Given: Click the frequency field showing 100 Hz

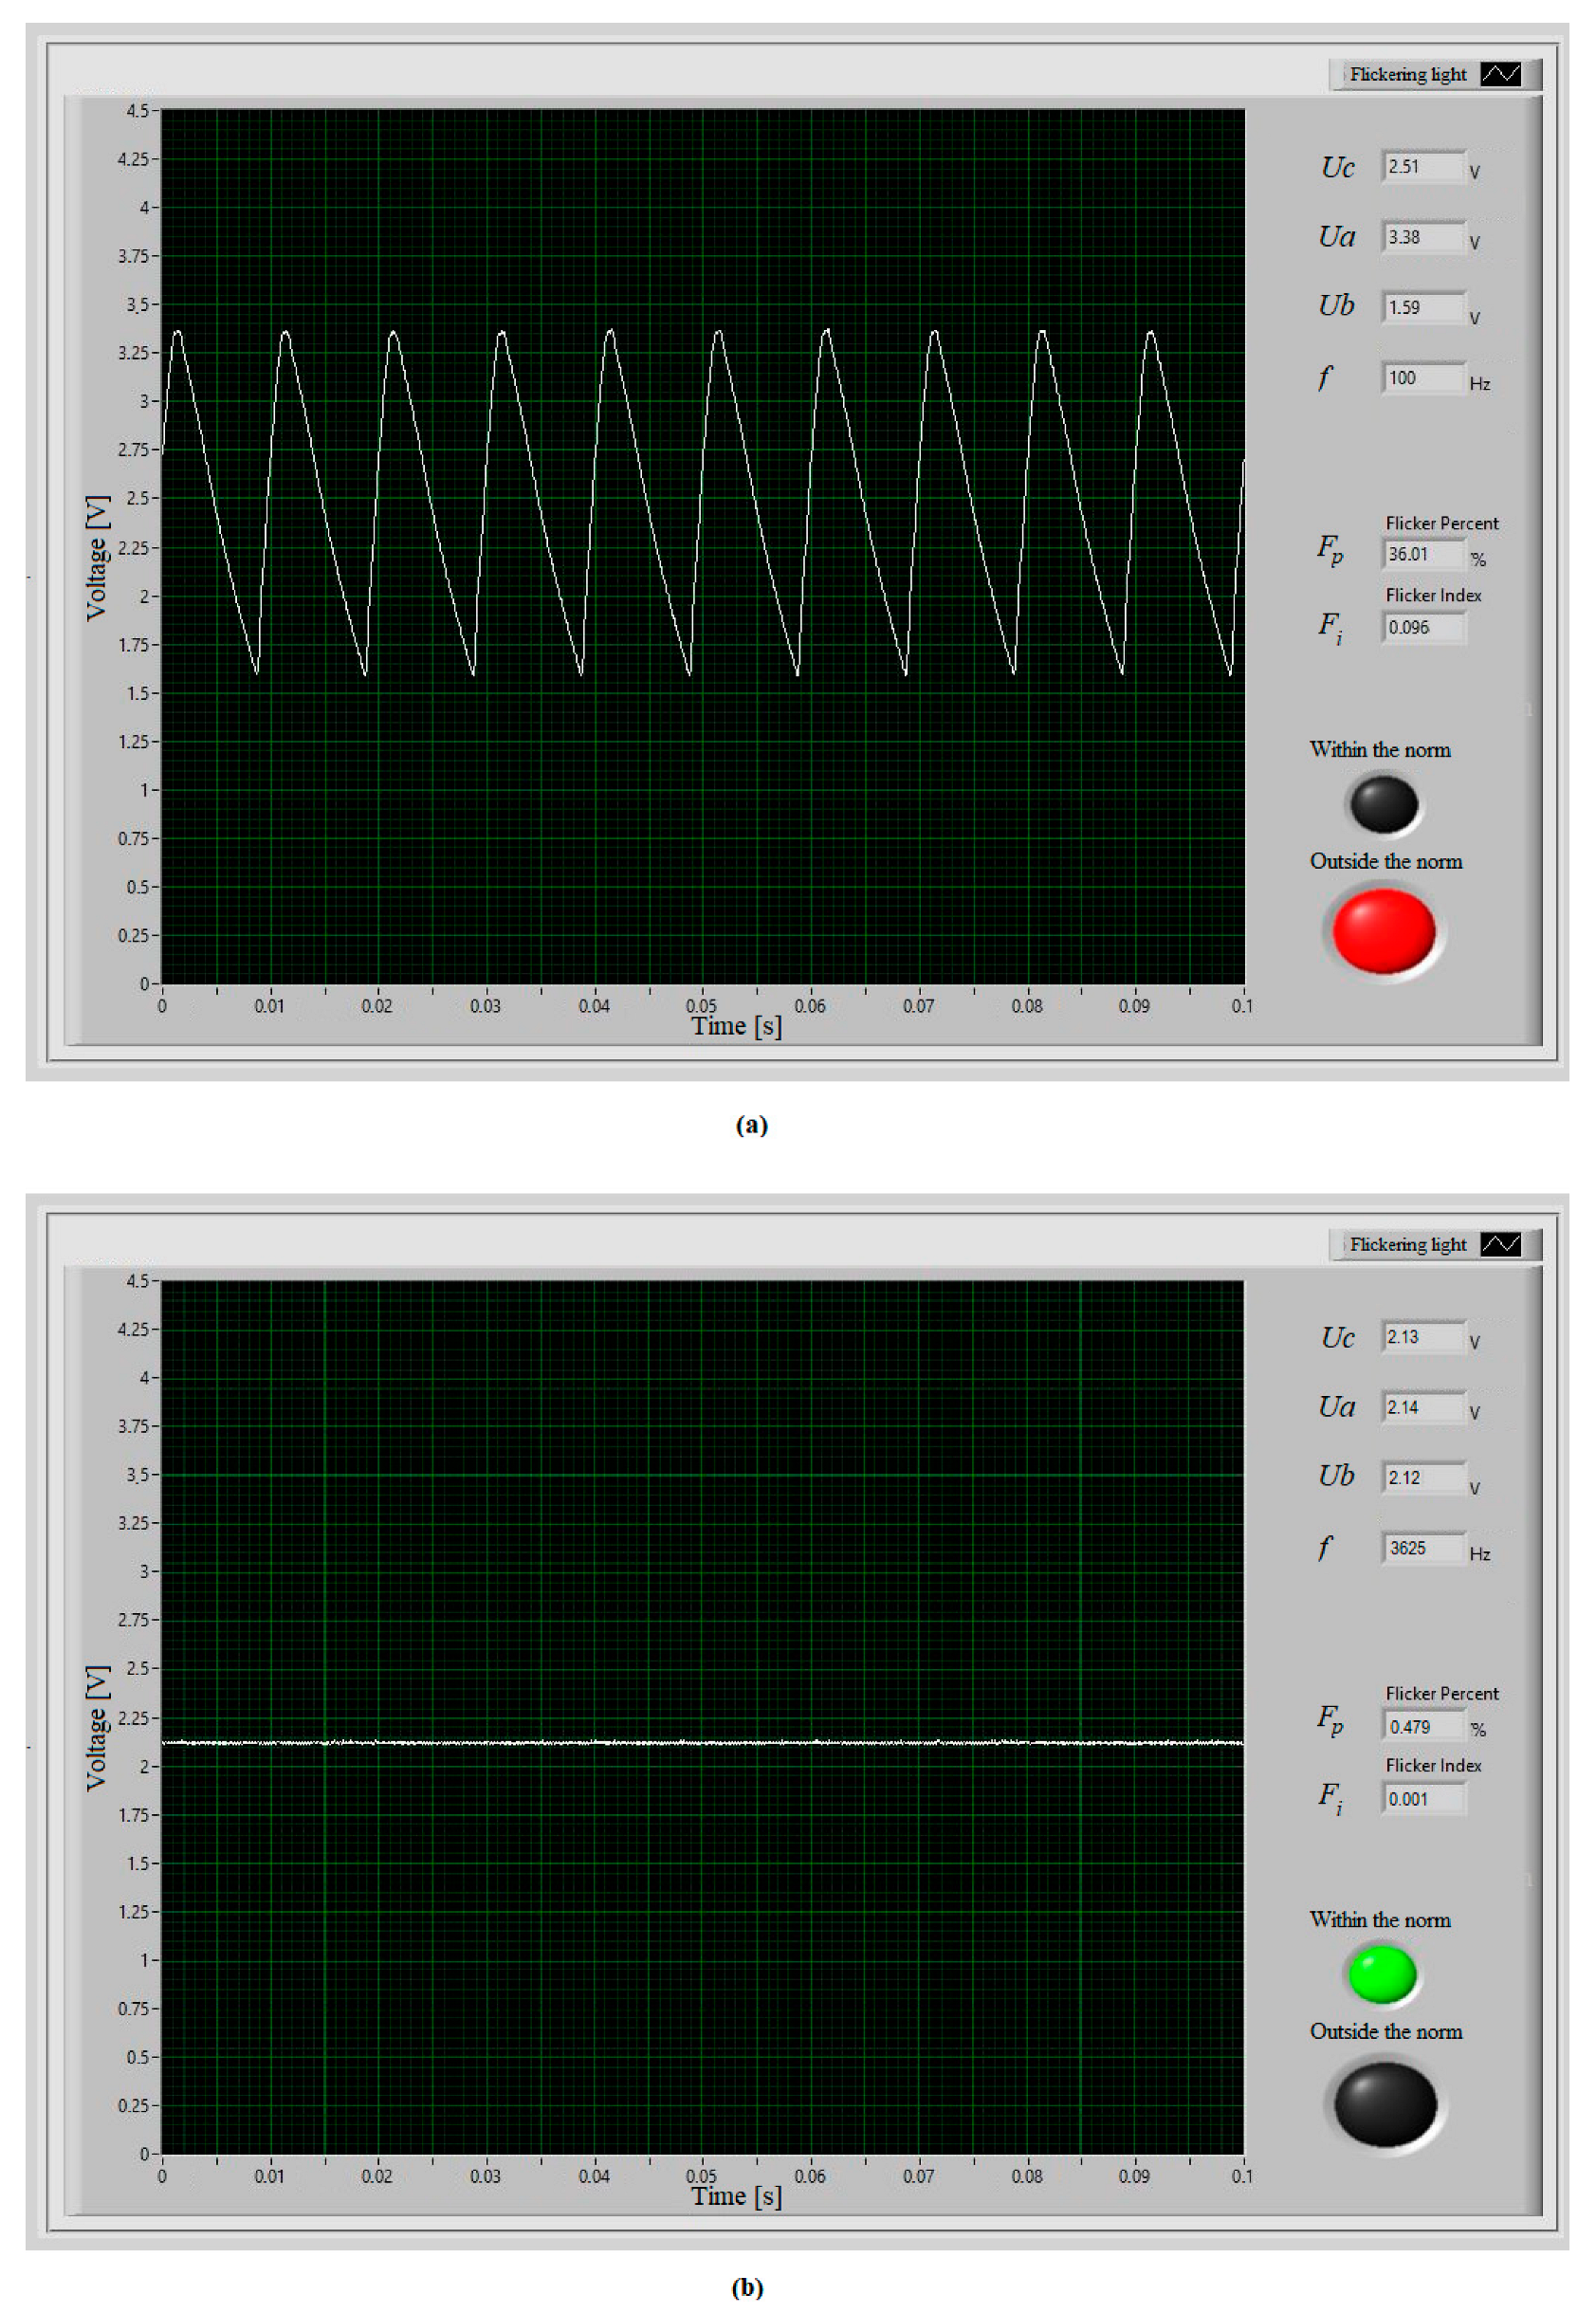Looking at the screenshot, I should (1423, 378).
